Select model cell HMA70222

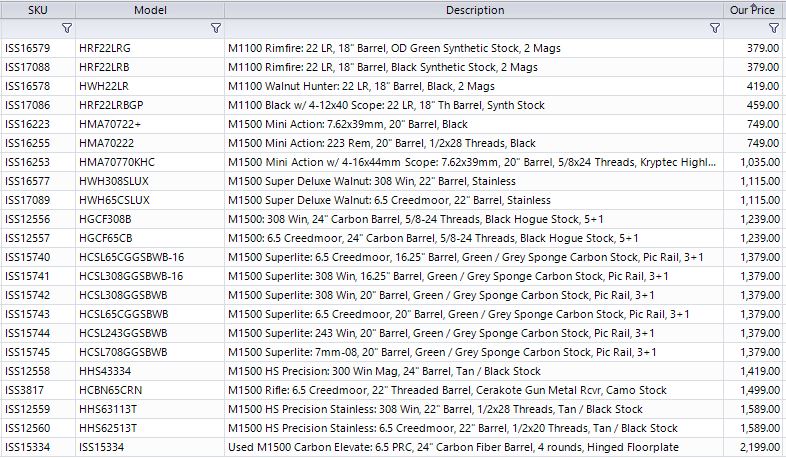click(x=150, y=143)
